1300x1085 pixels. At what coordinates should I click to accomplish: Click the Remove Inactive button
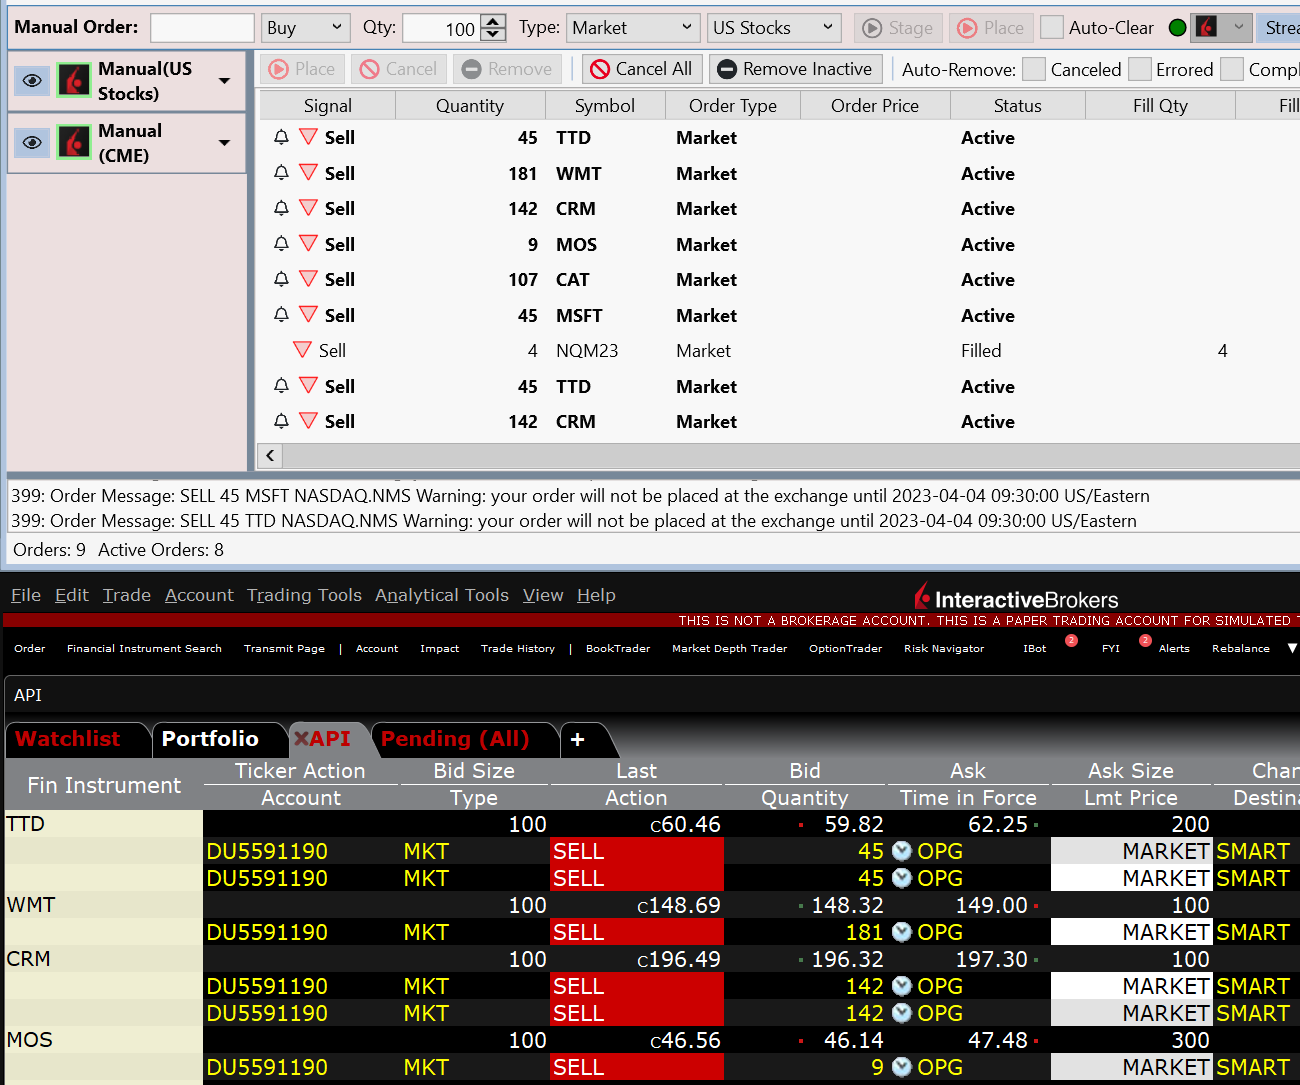click(x=795, y=69)
